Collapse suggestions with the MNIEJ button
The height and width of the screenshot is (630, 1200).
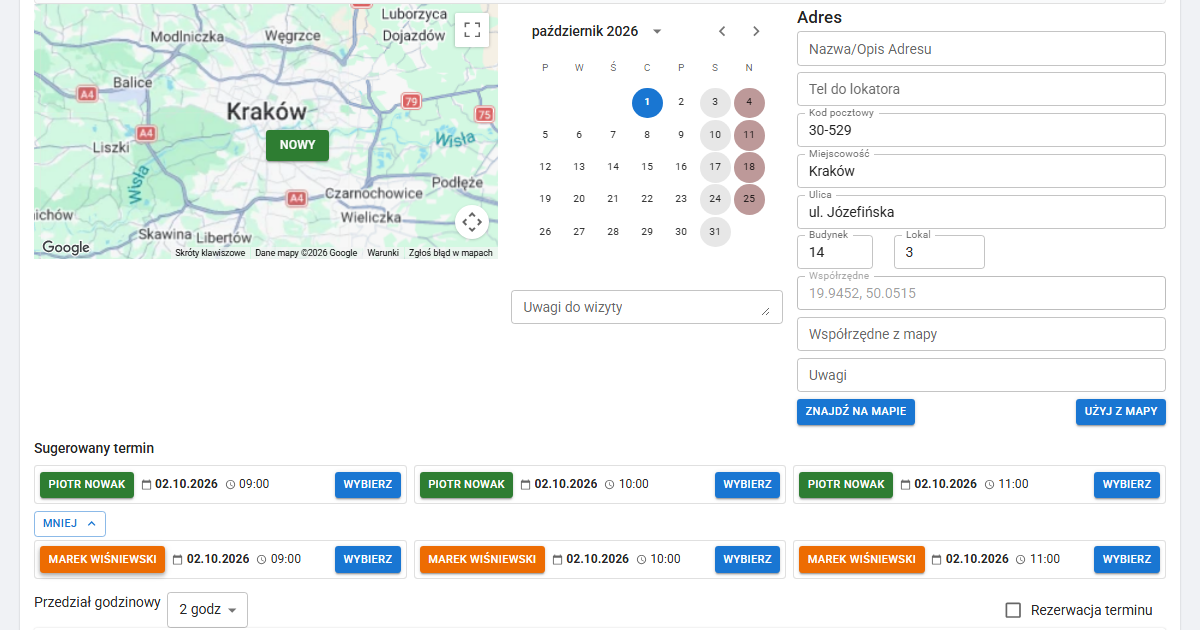coord(70,523)
